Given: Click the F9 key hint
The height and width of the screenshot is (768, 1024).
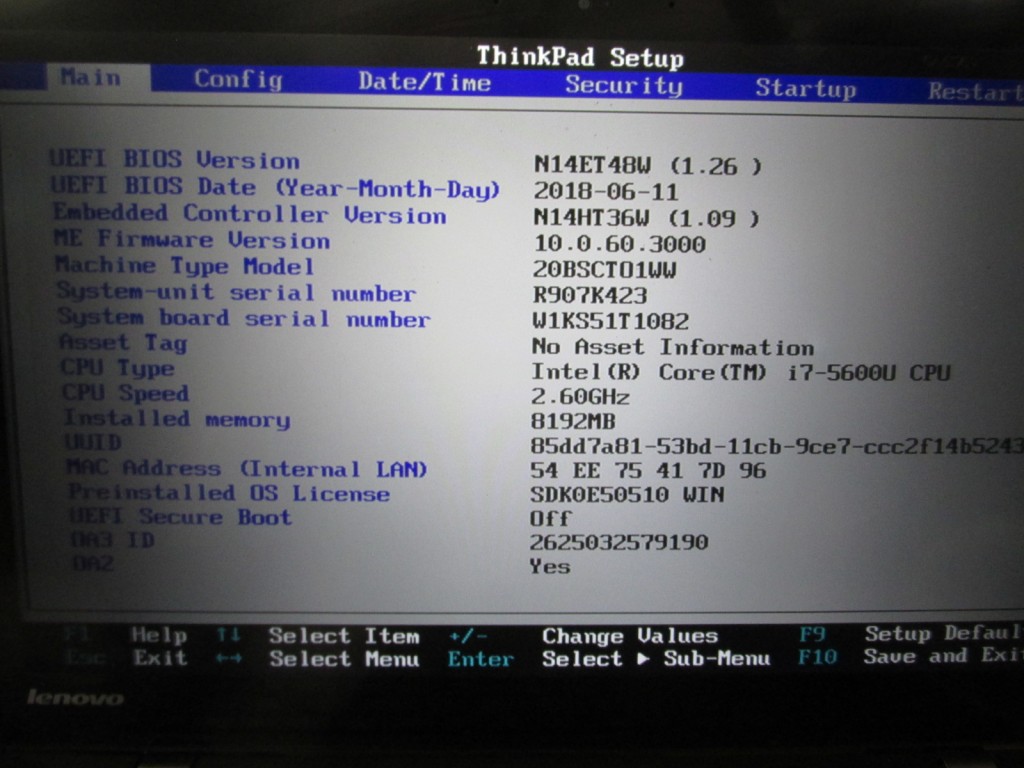Looking at the screenshot, I should [x=812, y=634].
